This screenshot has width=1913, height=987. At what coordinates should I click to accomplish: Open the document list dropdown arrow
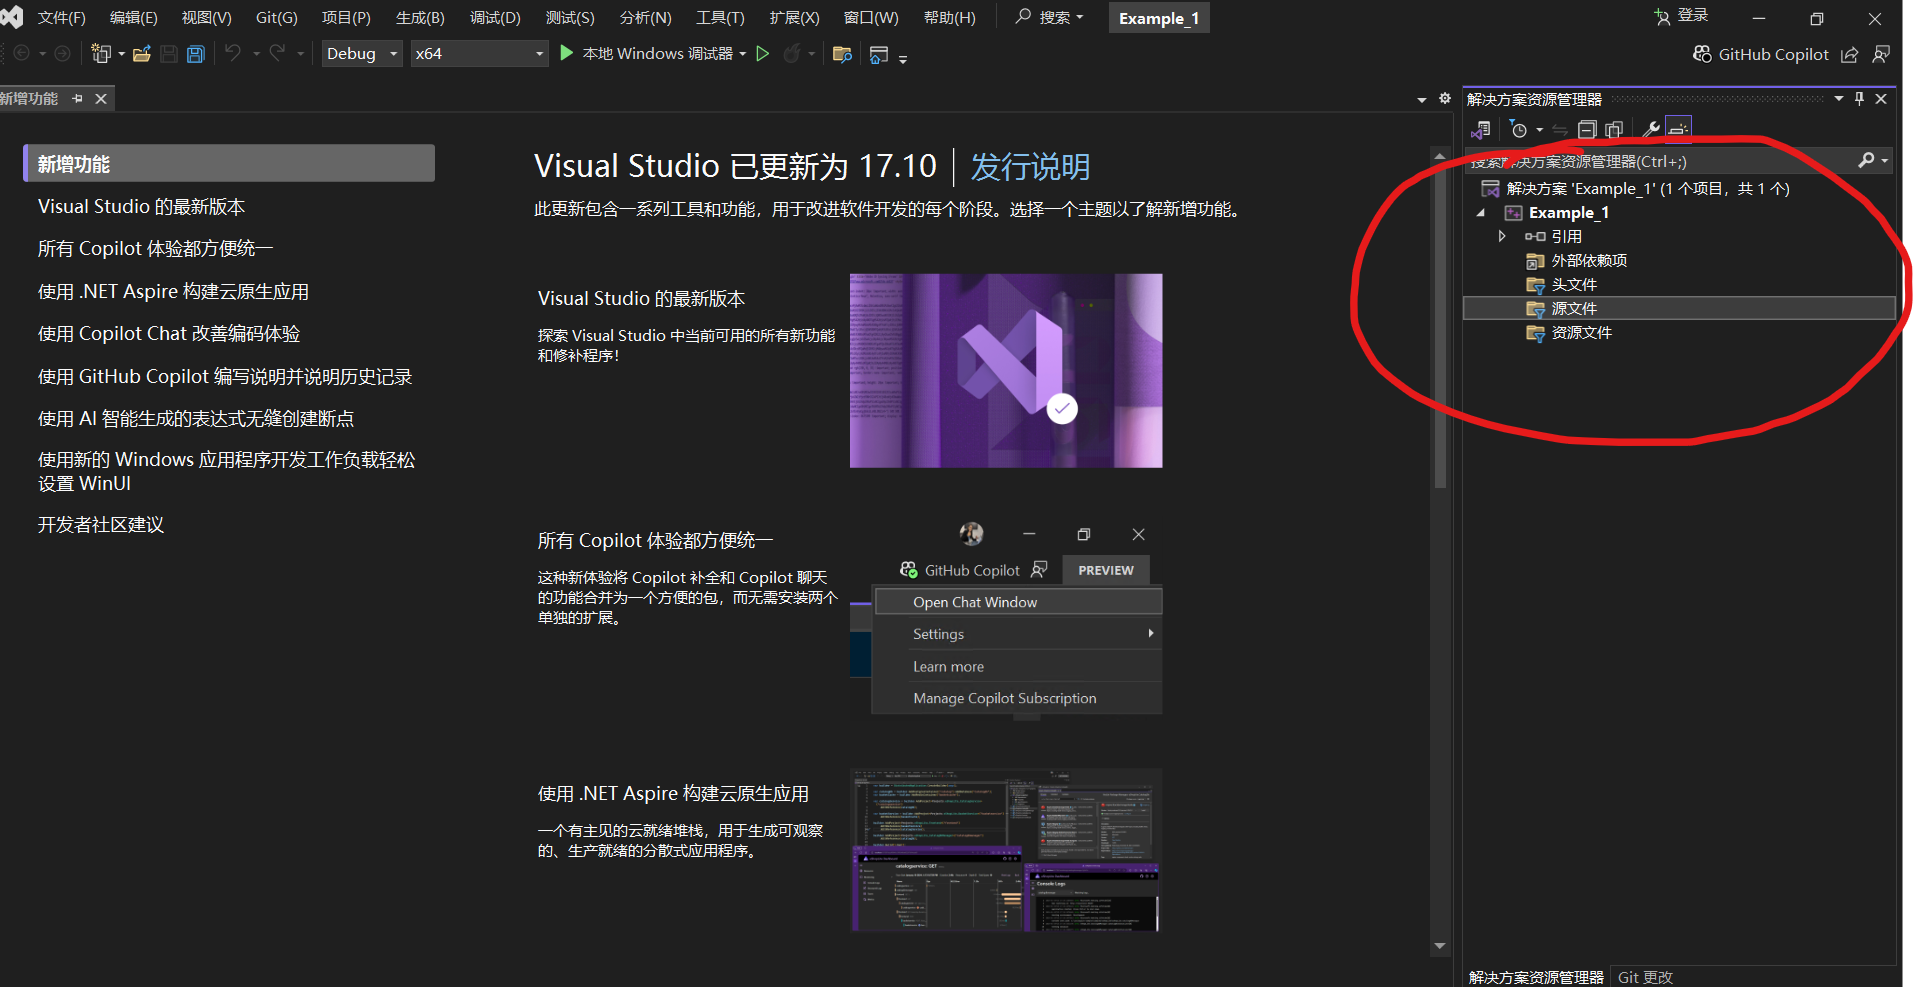pyautogui.click(x=1421, y=99)
